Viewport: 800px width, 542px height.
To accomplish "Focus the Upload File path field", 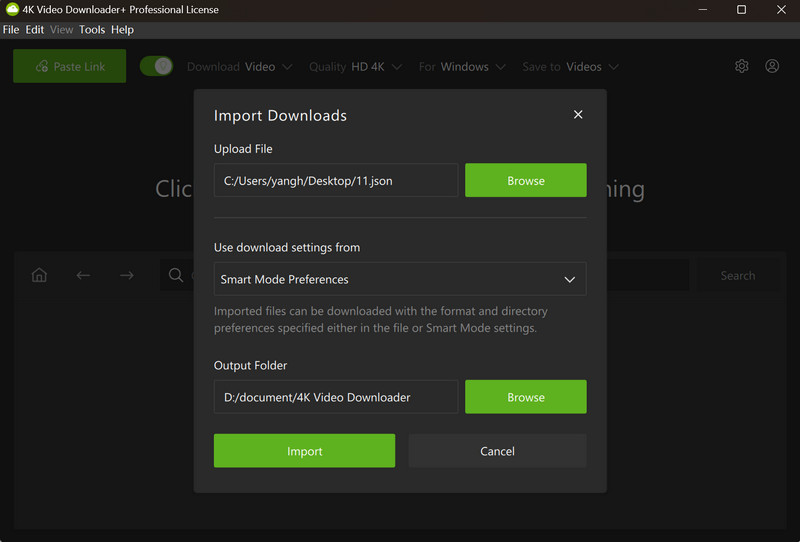I will tap(336, 180).
